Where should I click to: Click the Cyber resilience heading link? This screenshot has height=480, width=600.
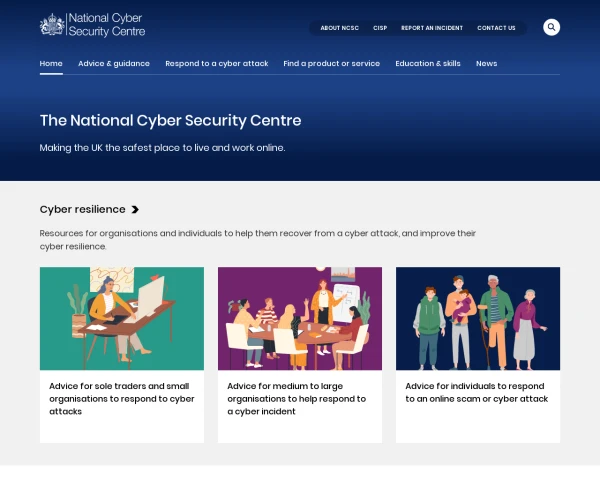tap(83, 209)
